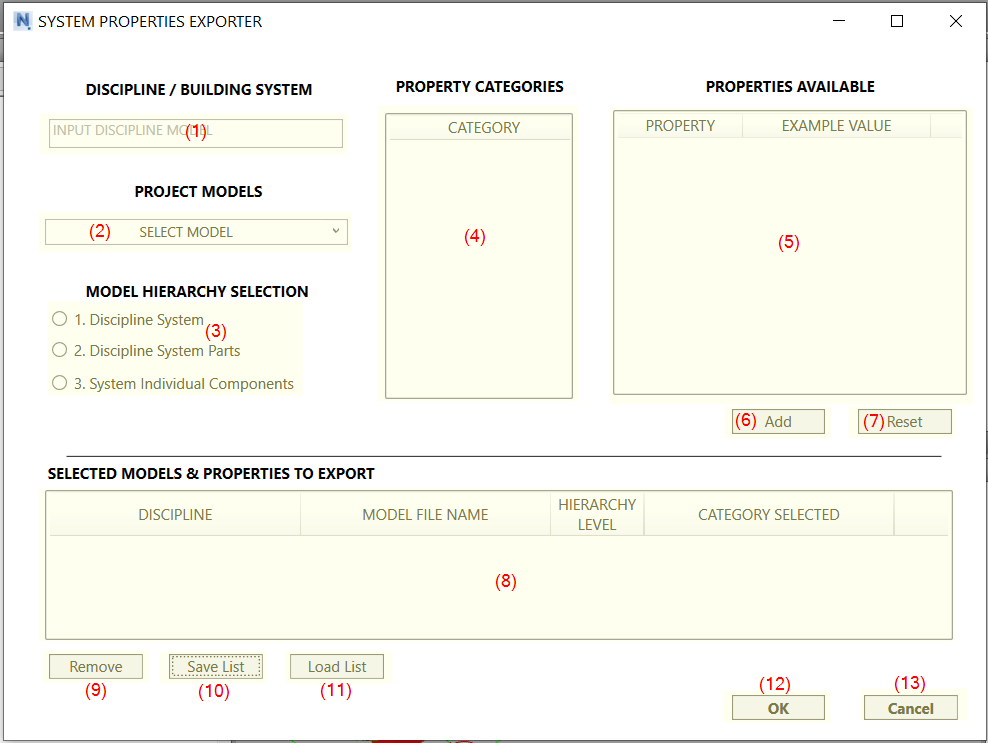Save the export list with Save List

click(216, 666)
